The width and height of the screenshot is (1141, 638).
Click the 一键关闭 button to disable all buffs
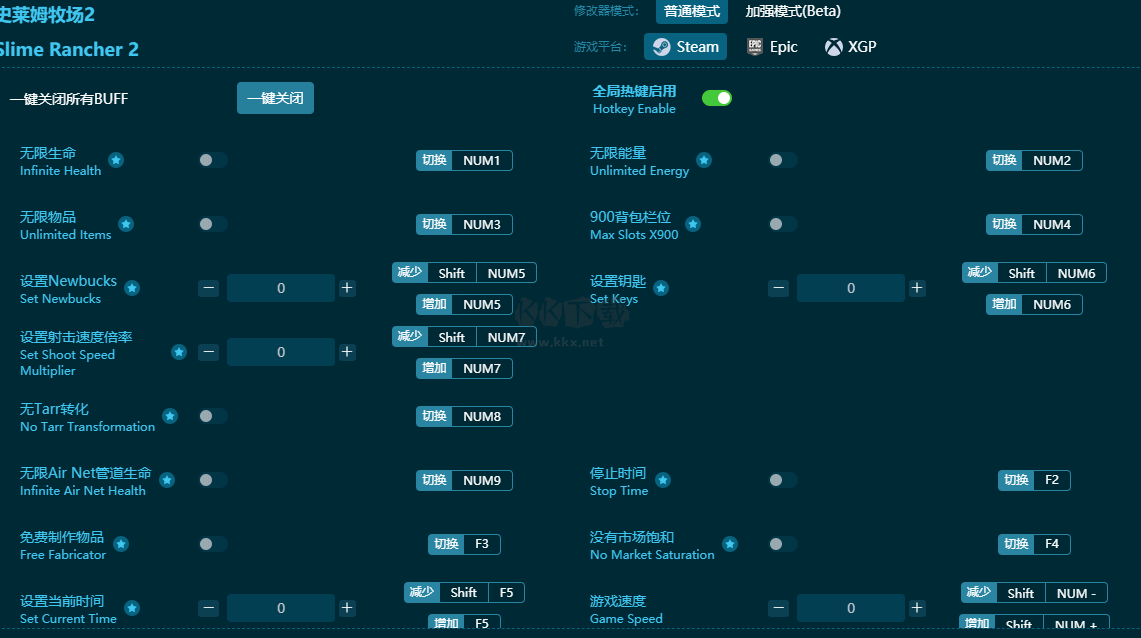(275, 98)
